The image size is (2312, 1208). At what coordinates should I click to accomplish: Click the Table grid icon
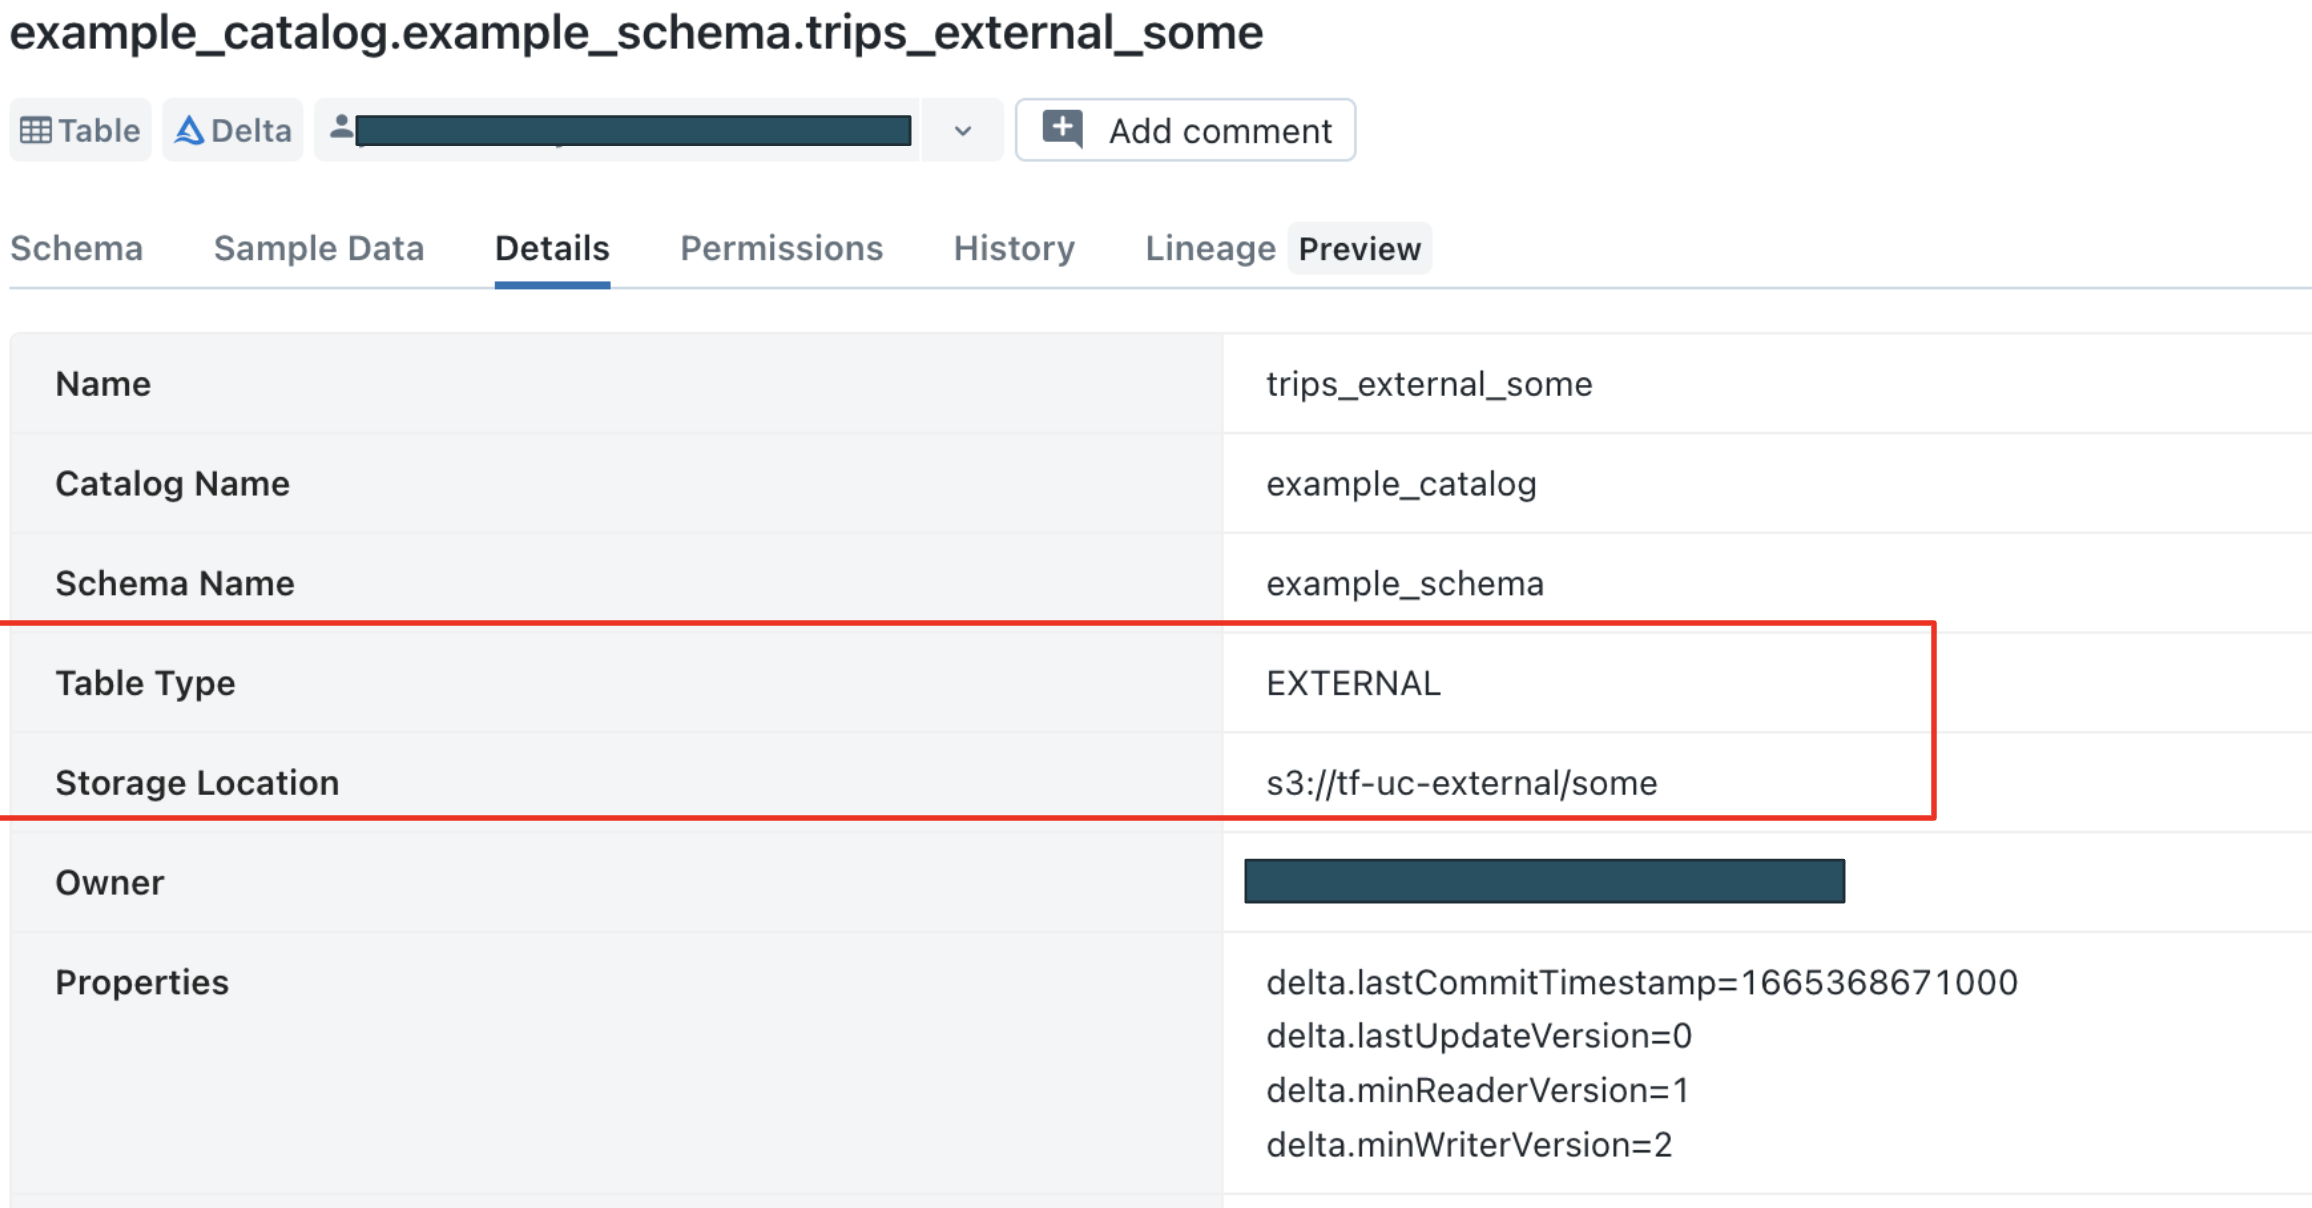click(x=36, y=131)
